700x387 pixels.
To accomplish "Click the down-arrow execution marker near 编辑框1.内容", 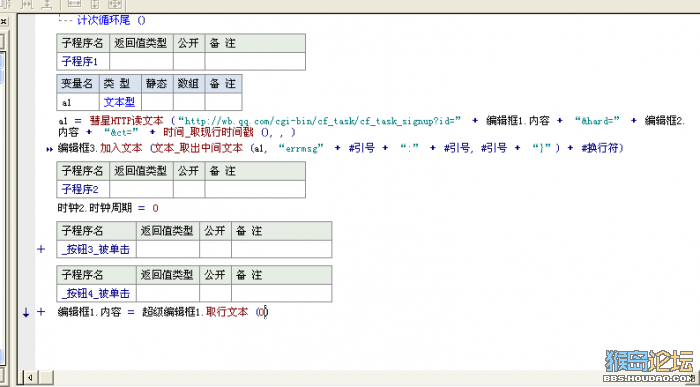I will [26, 313].
